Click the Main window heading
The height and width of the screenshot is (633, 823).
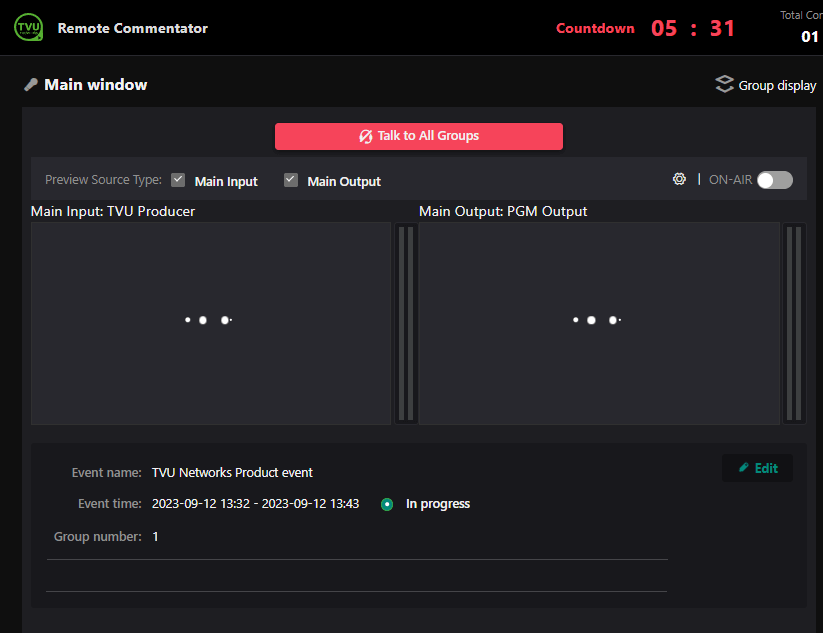[96, 85]
